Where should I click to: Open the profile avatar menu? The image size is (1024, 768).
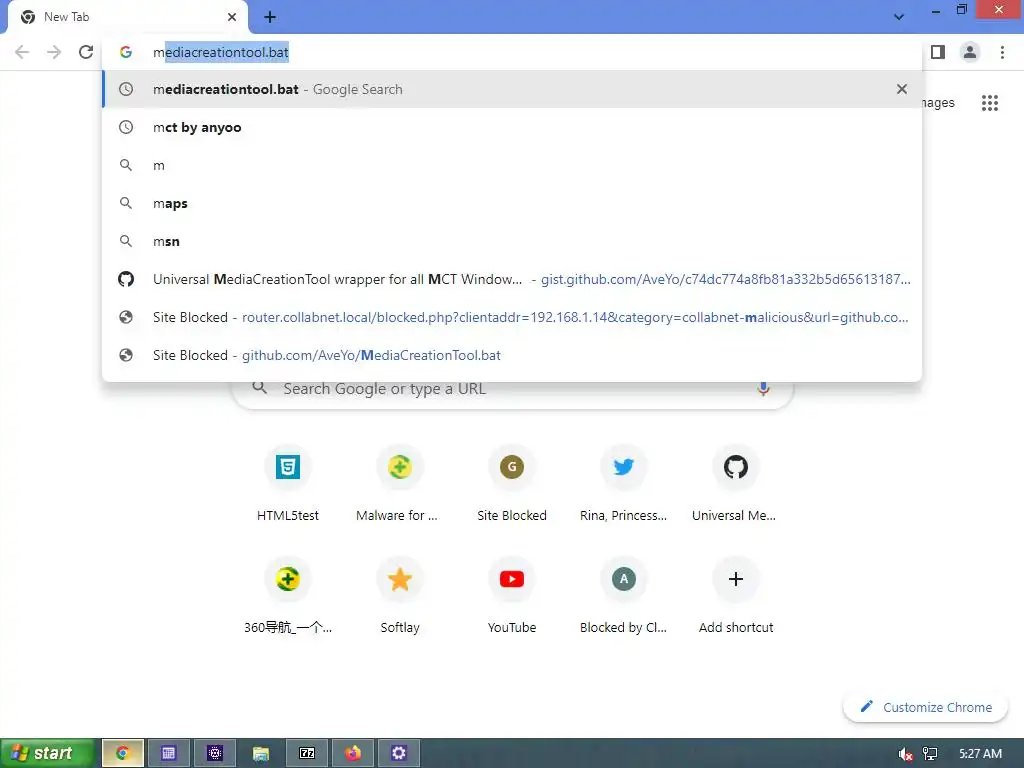[970, 52]
